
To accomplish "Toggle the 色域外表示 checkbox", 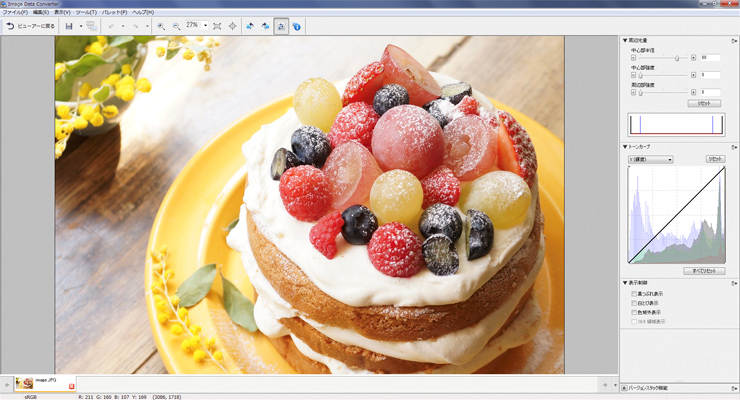I will point(633,312).
